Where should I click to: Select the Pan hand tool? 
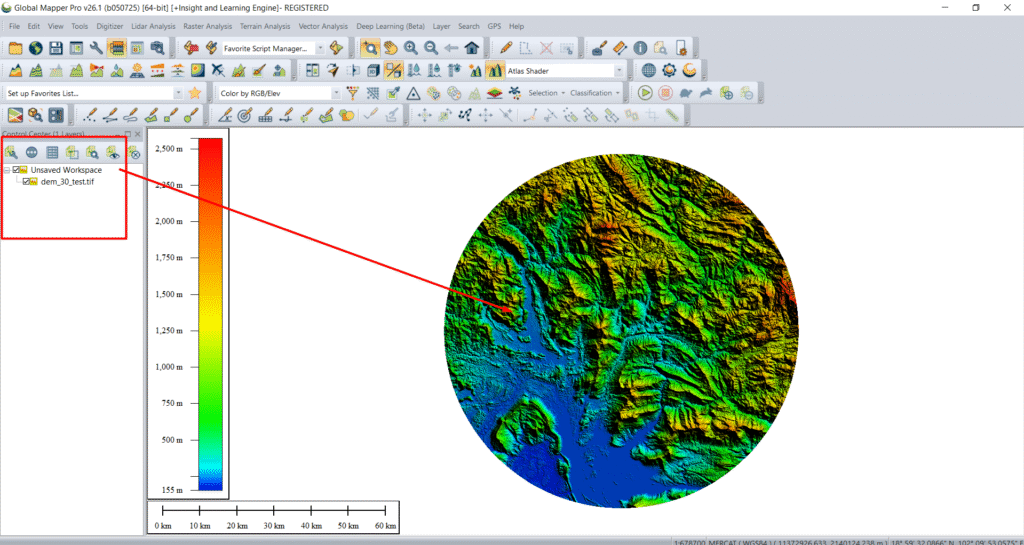tap(391, 48)
